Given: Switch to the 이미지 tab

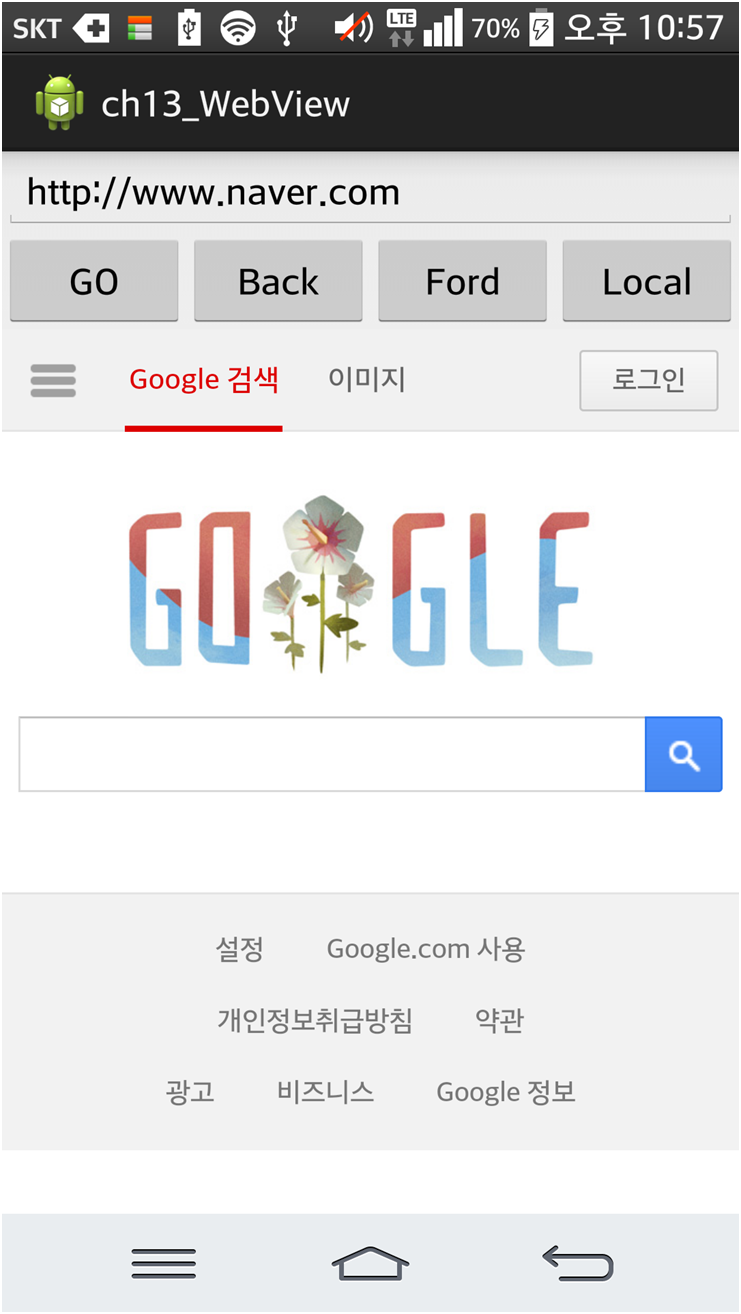Looking at the screenshot, I should click(x=367, y=380).
